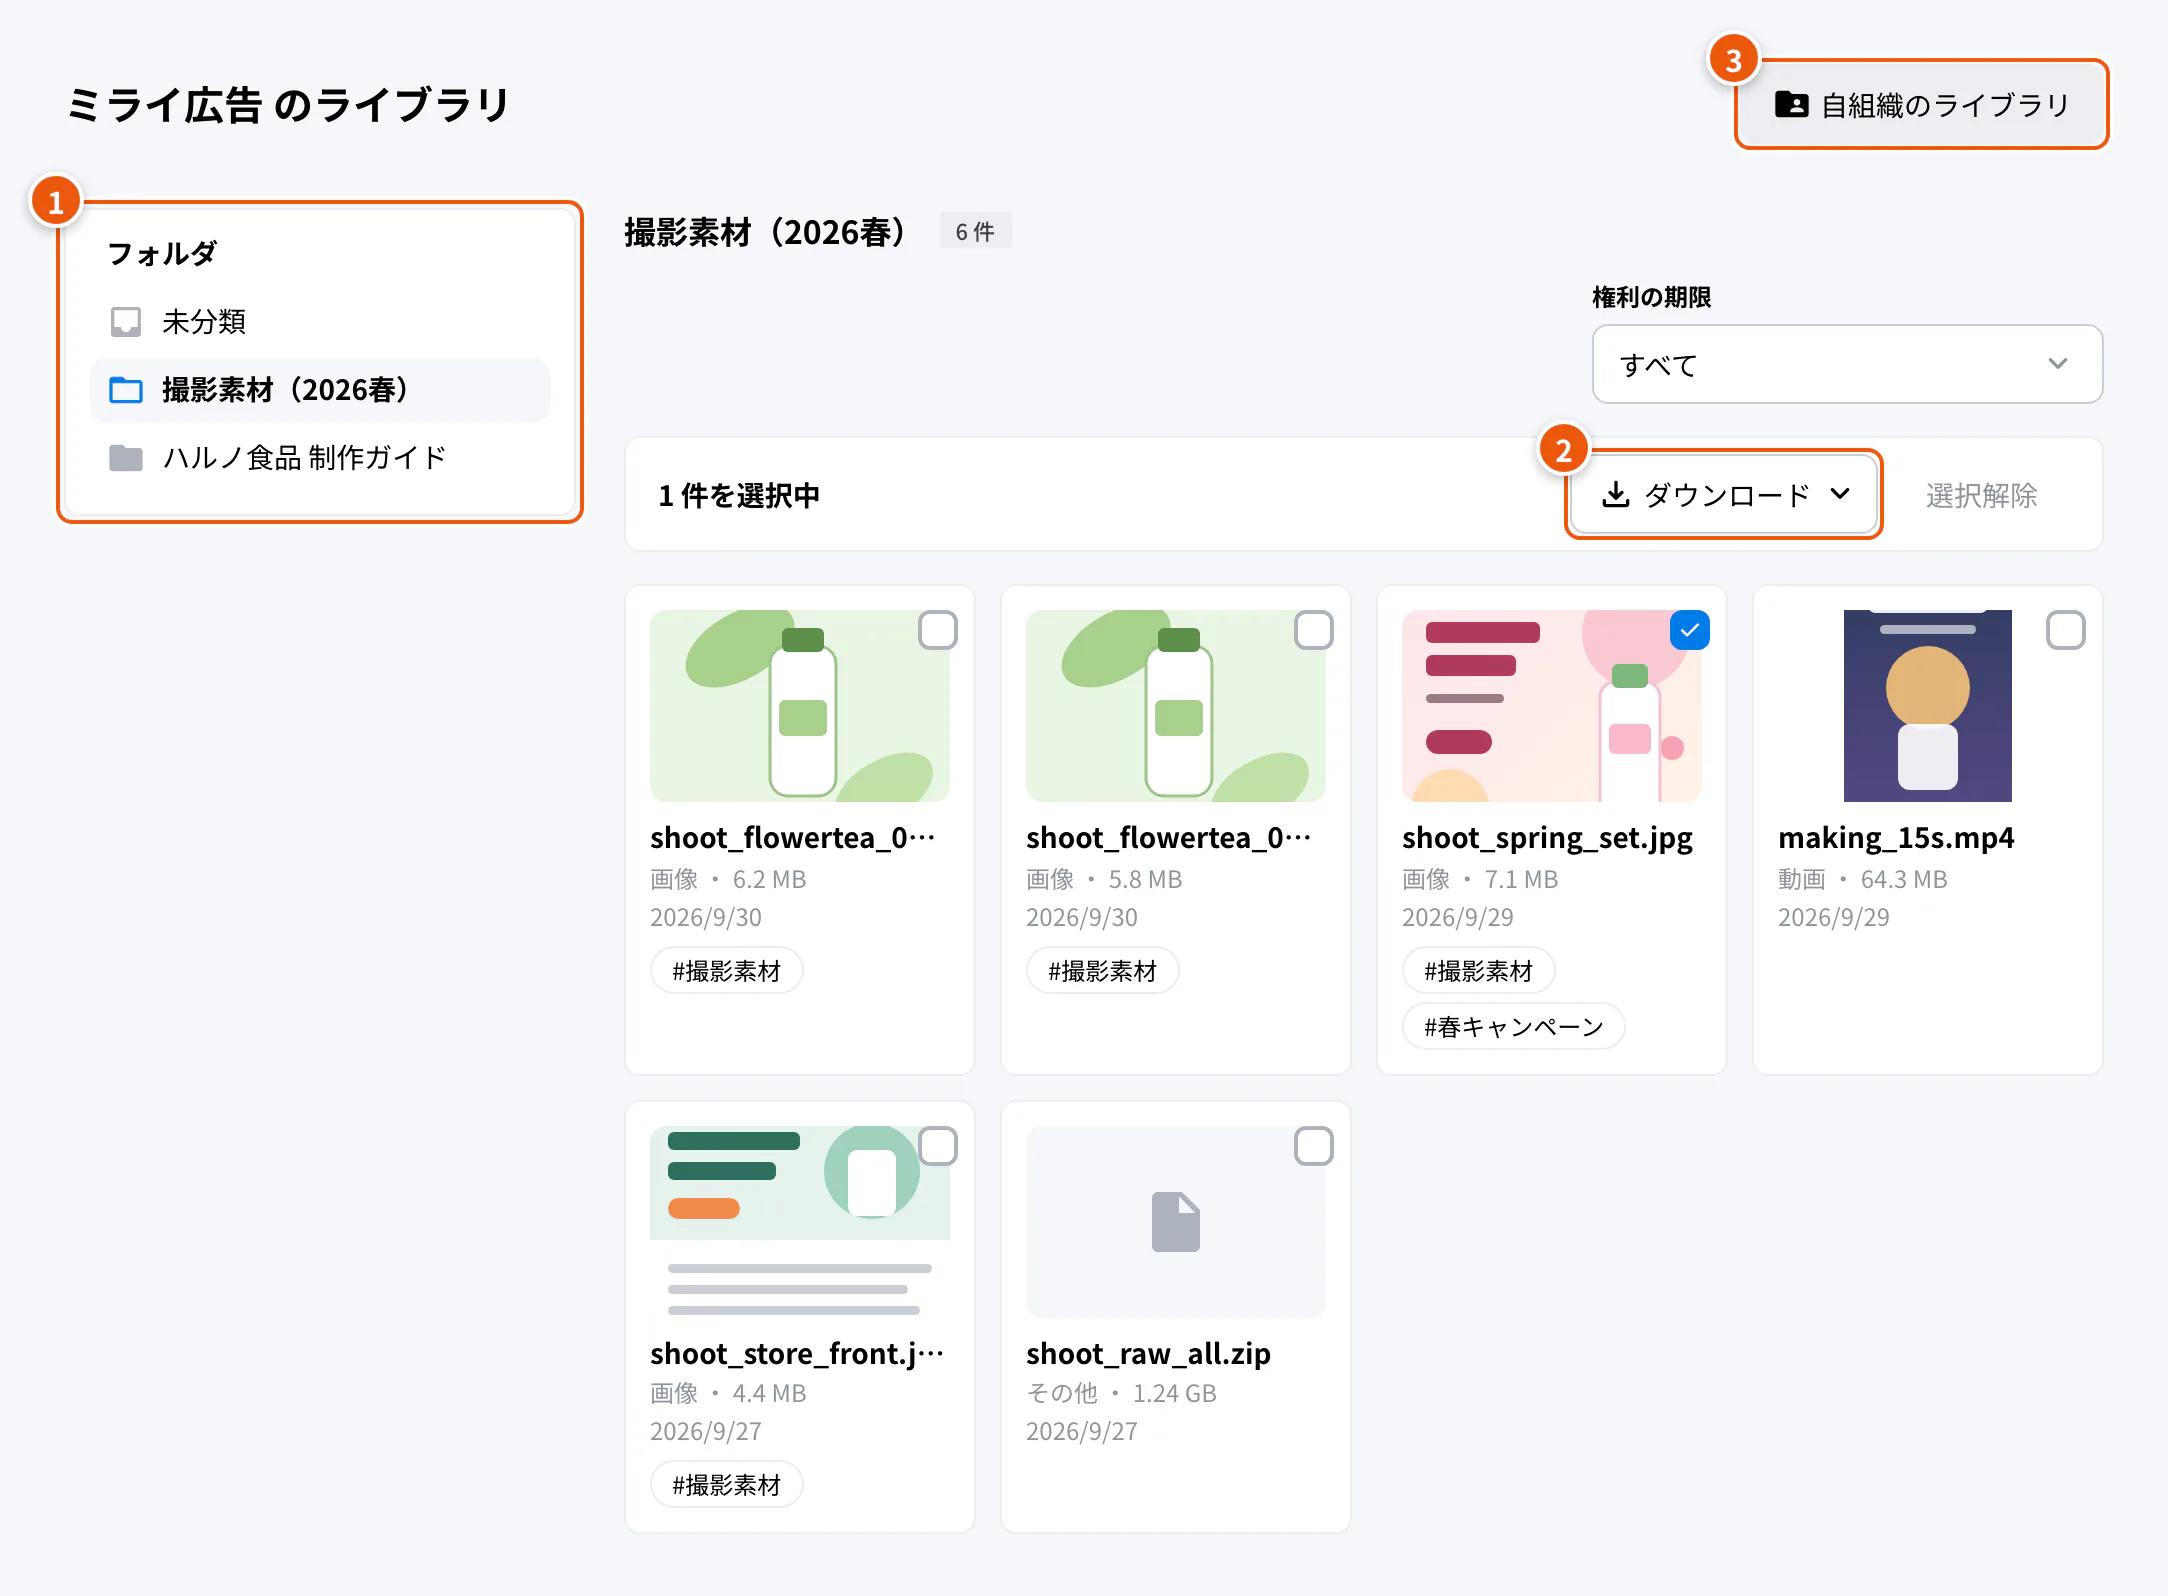Tick the shoot_store_front checkbox

(938, 1146)
